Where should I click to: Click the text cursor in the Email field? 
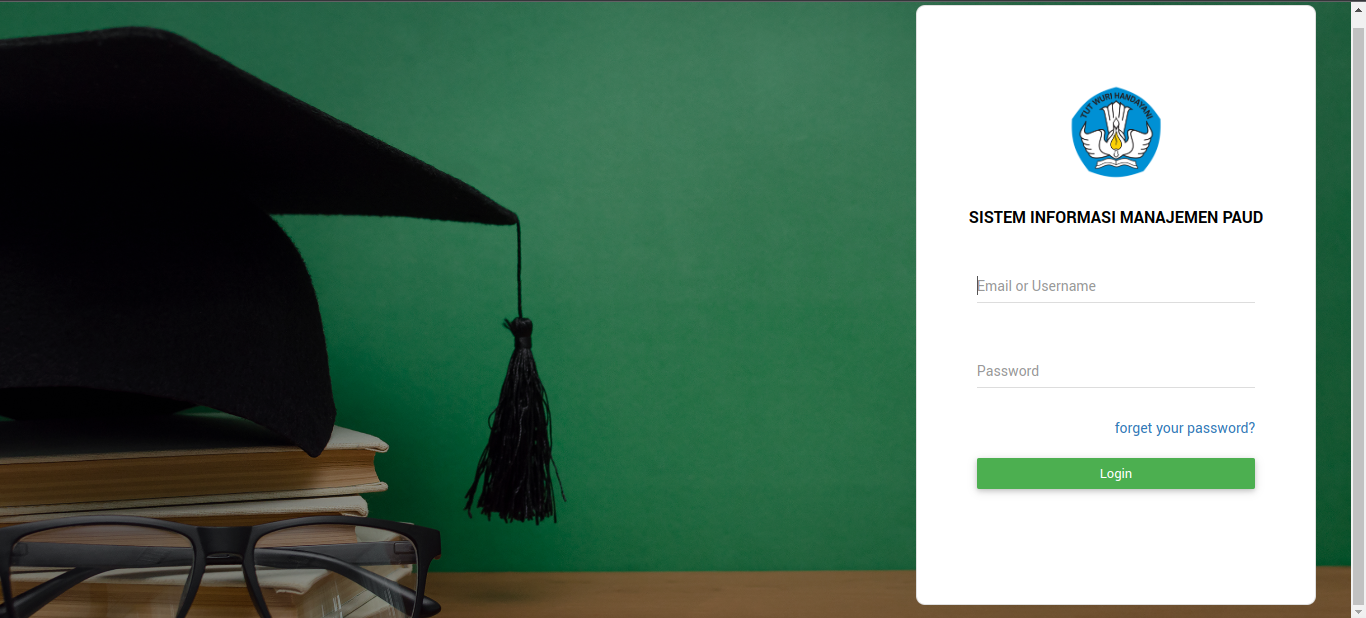978,285
